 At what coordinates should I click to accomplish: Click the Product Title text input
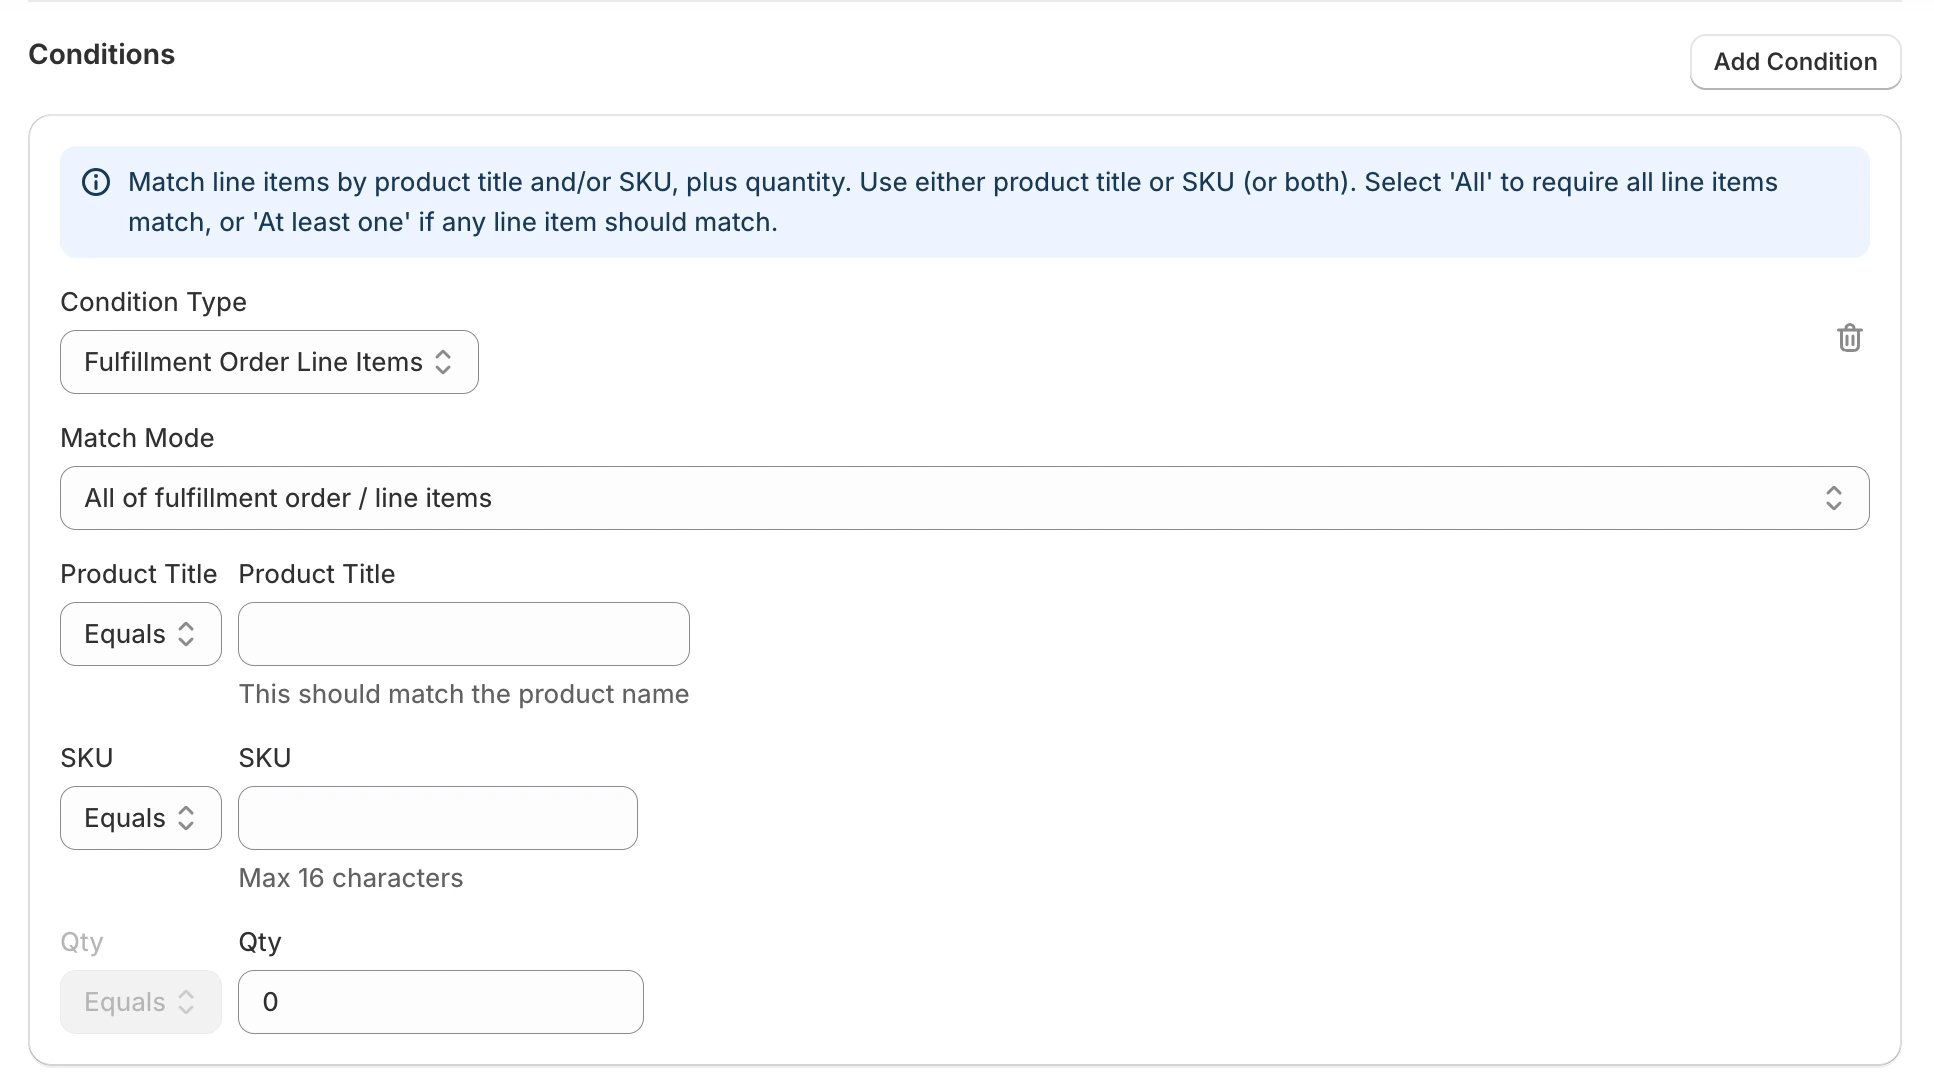(463, 634)
